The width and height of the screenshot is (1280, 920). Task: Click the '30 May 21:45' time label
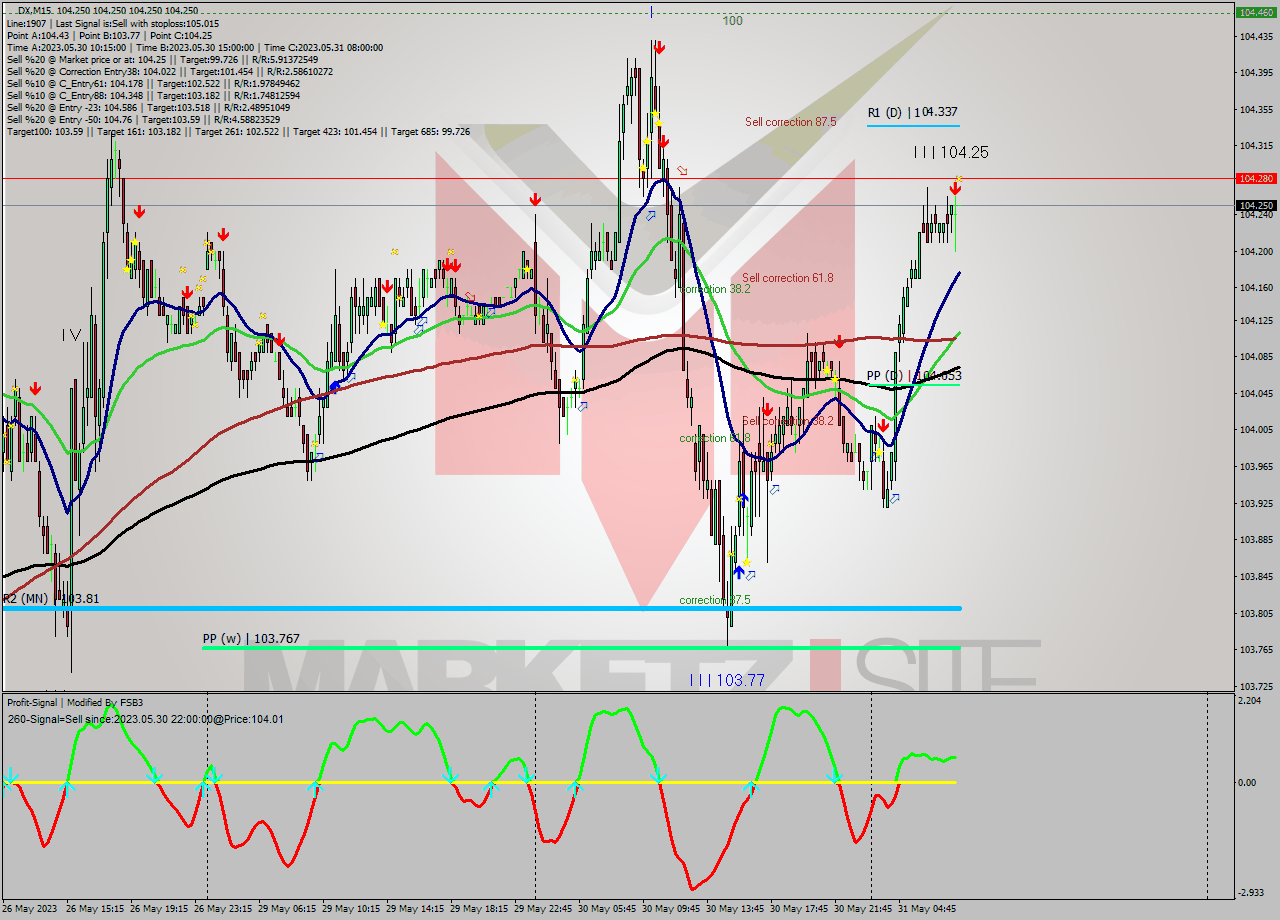pyautogui.click(x=862, y=909)
